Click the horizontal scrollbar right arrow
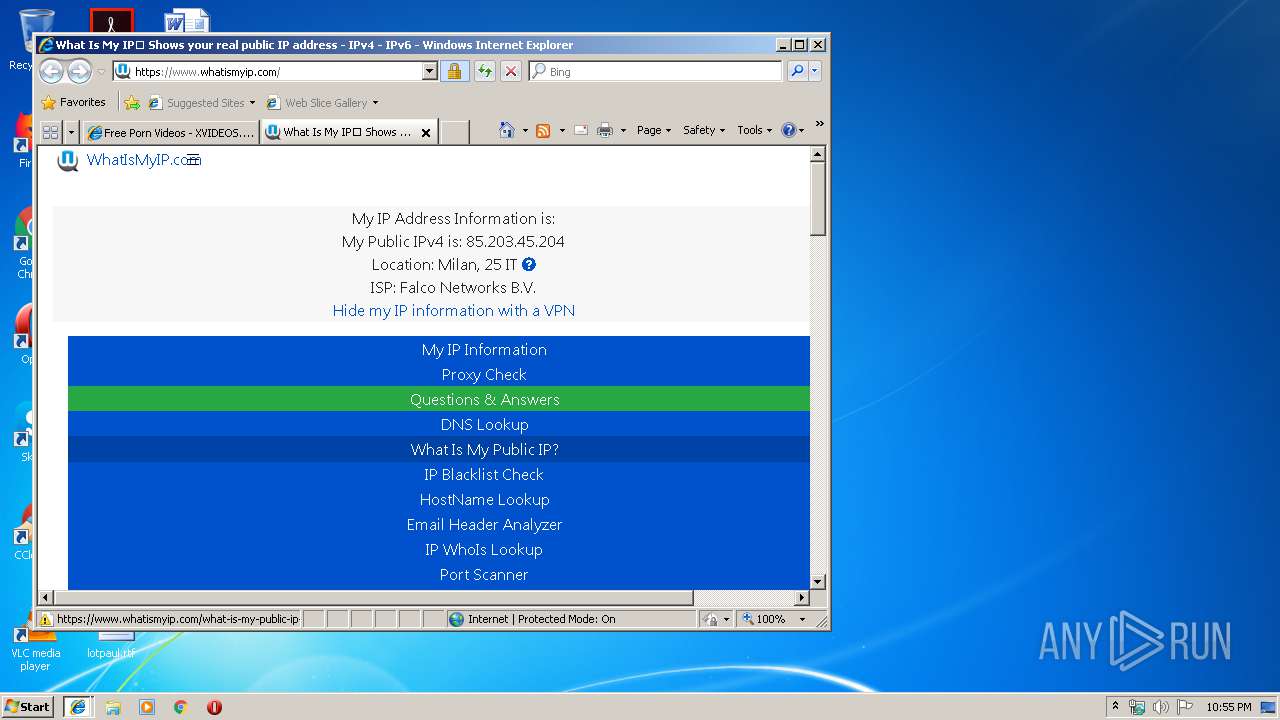Image resolution: width=1280 pixels, height=720 pixels. tap(801, 598)
